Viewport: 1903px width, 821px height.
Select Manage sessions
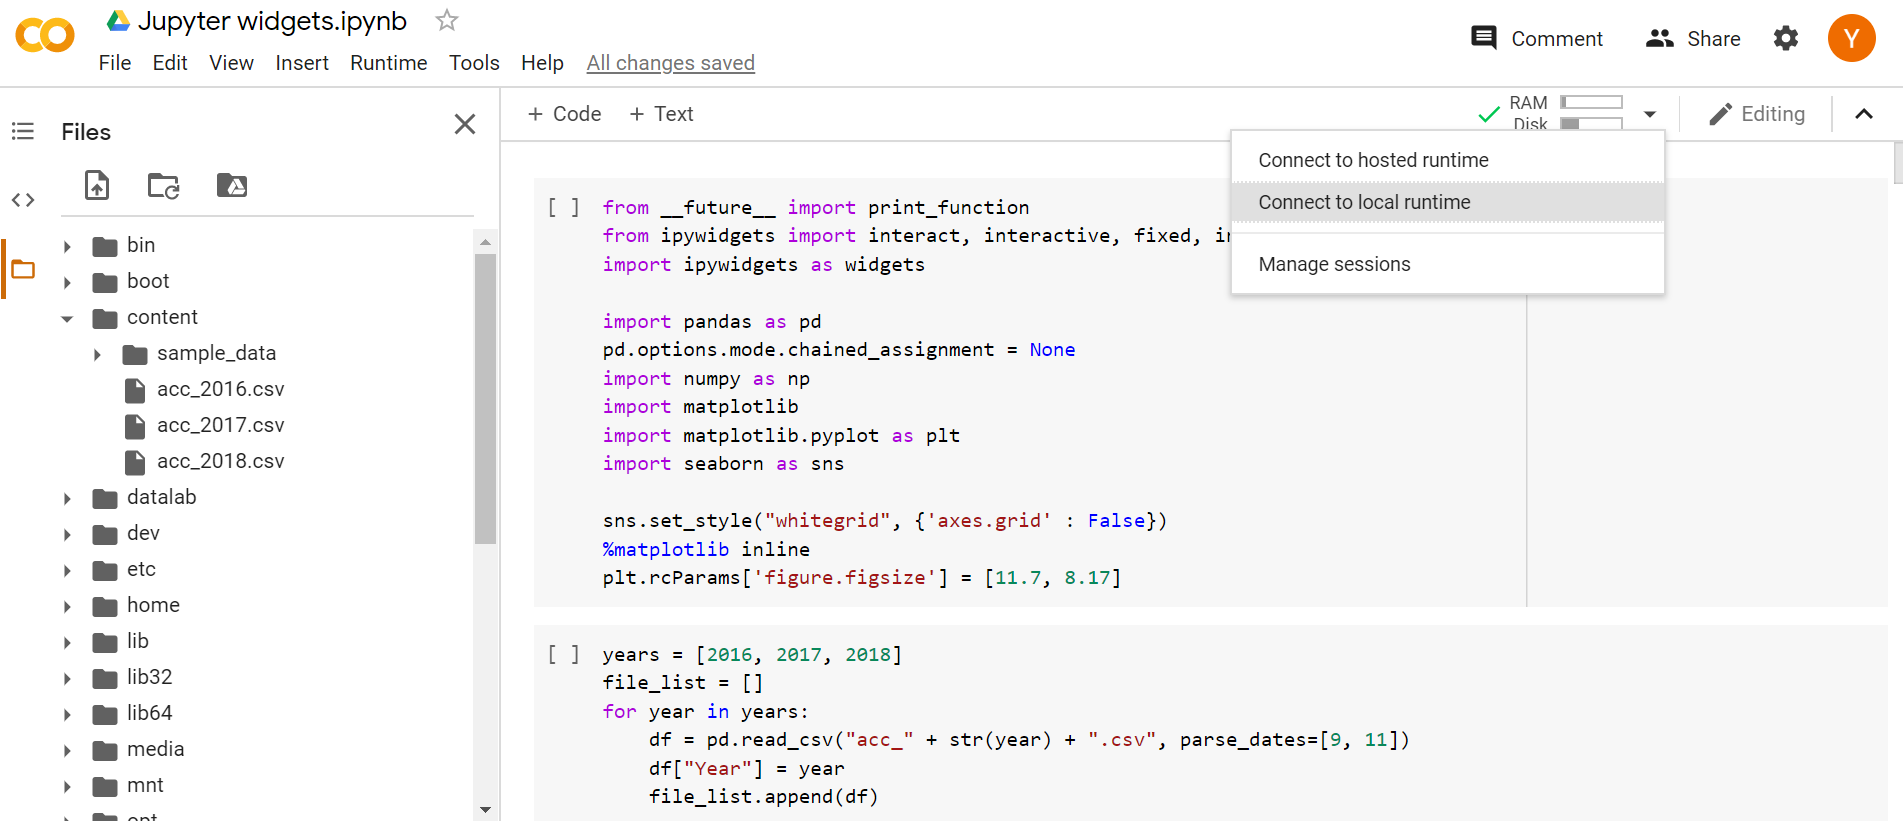coord(1448,264)
